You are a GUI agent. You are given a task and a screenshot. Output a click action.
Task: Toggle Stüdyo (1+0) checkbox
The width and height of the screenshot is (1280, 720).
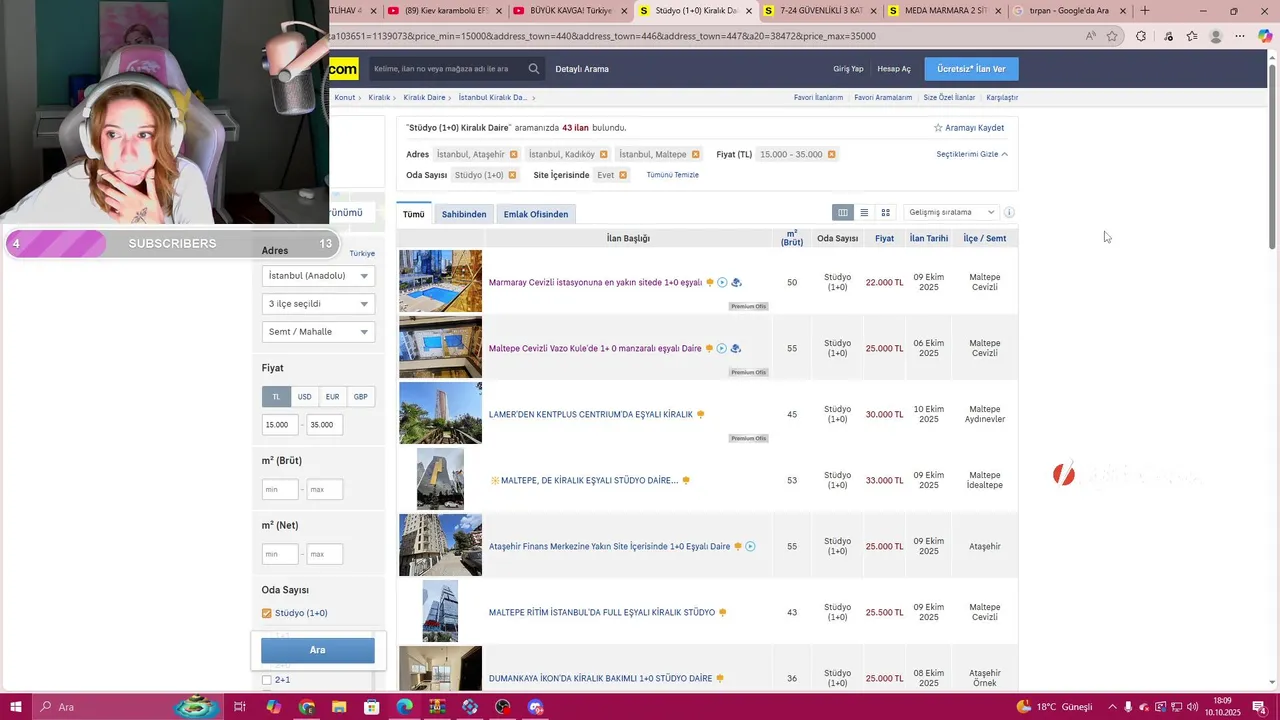point(267,613)
